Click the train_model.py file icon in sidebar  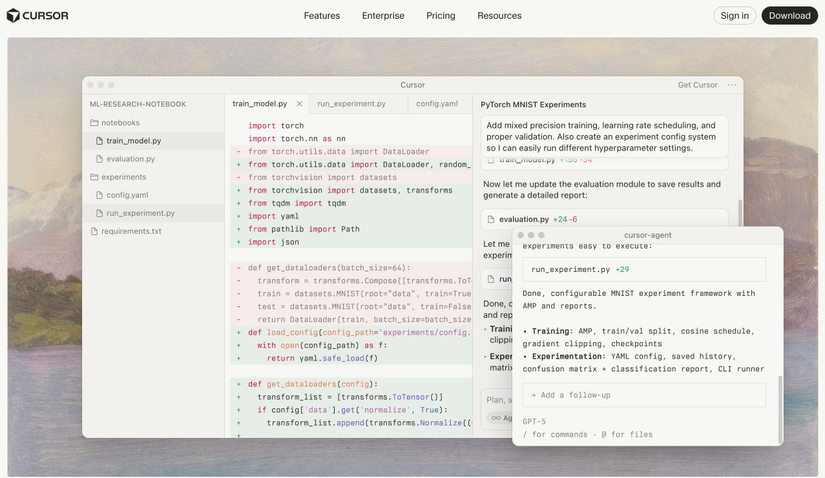pos(99,141)
